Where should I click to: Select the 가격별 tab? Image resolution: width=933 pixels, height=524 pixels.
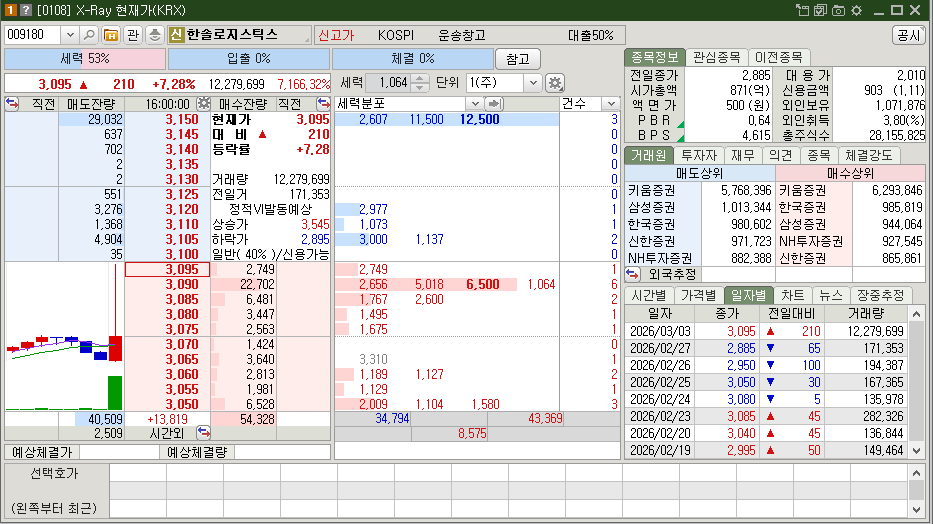[698, 295]
